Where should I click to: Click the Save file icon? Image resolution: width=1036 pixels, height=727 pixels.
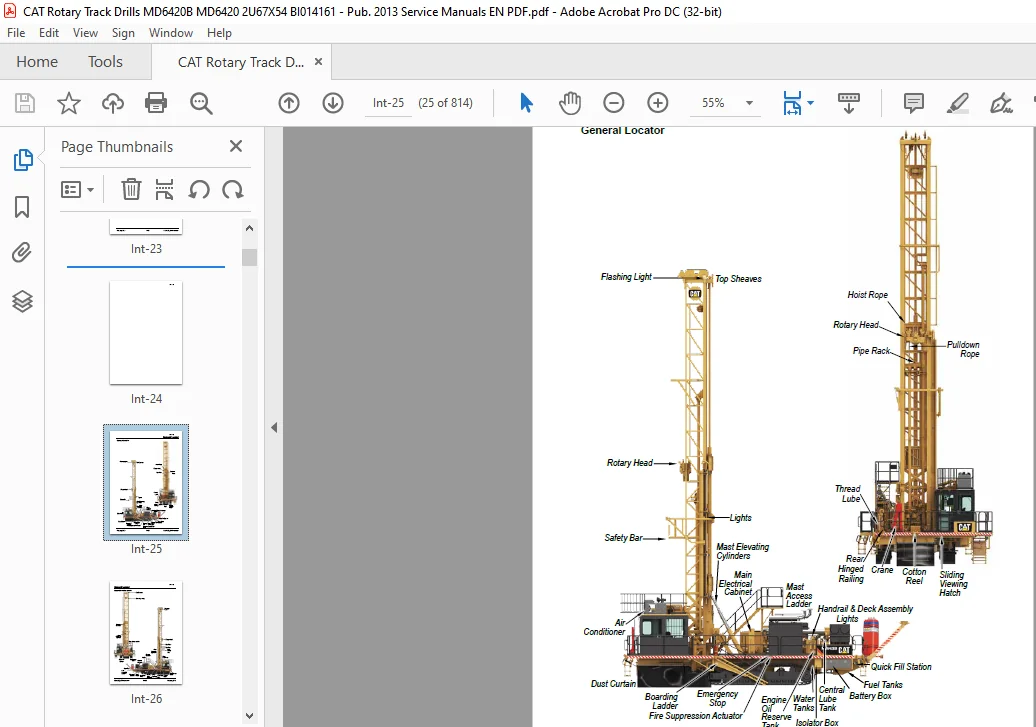click(x=25, y=103)
